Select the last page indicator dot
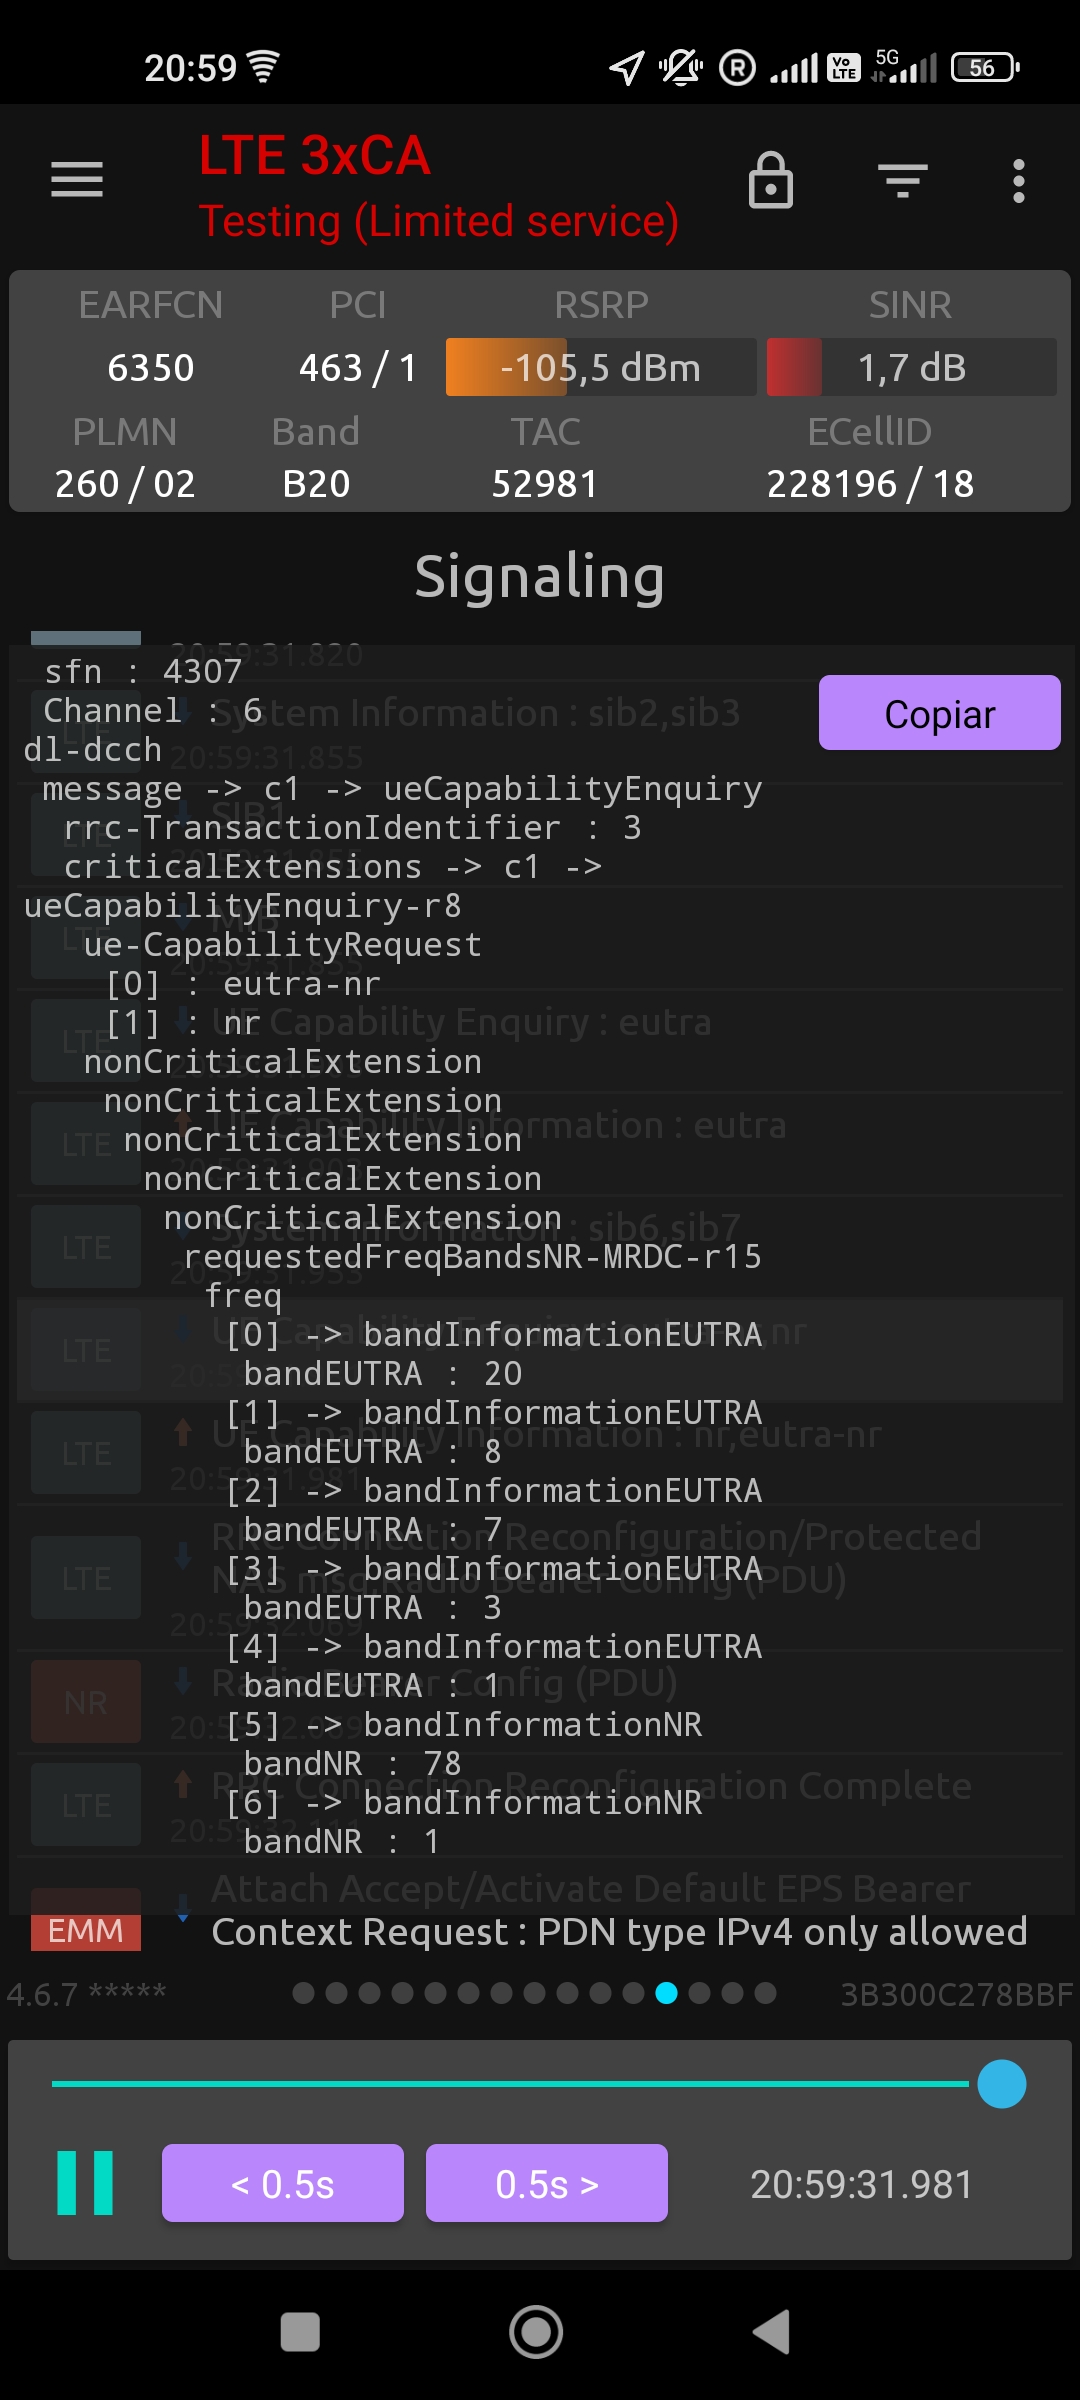Image resolution: width=1080 pixels, height=2400 pixels. (765, 1993)
